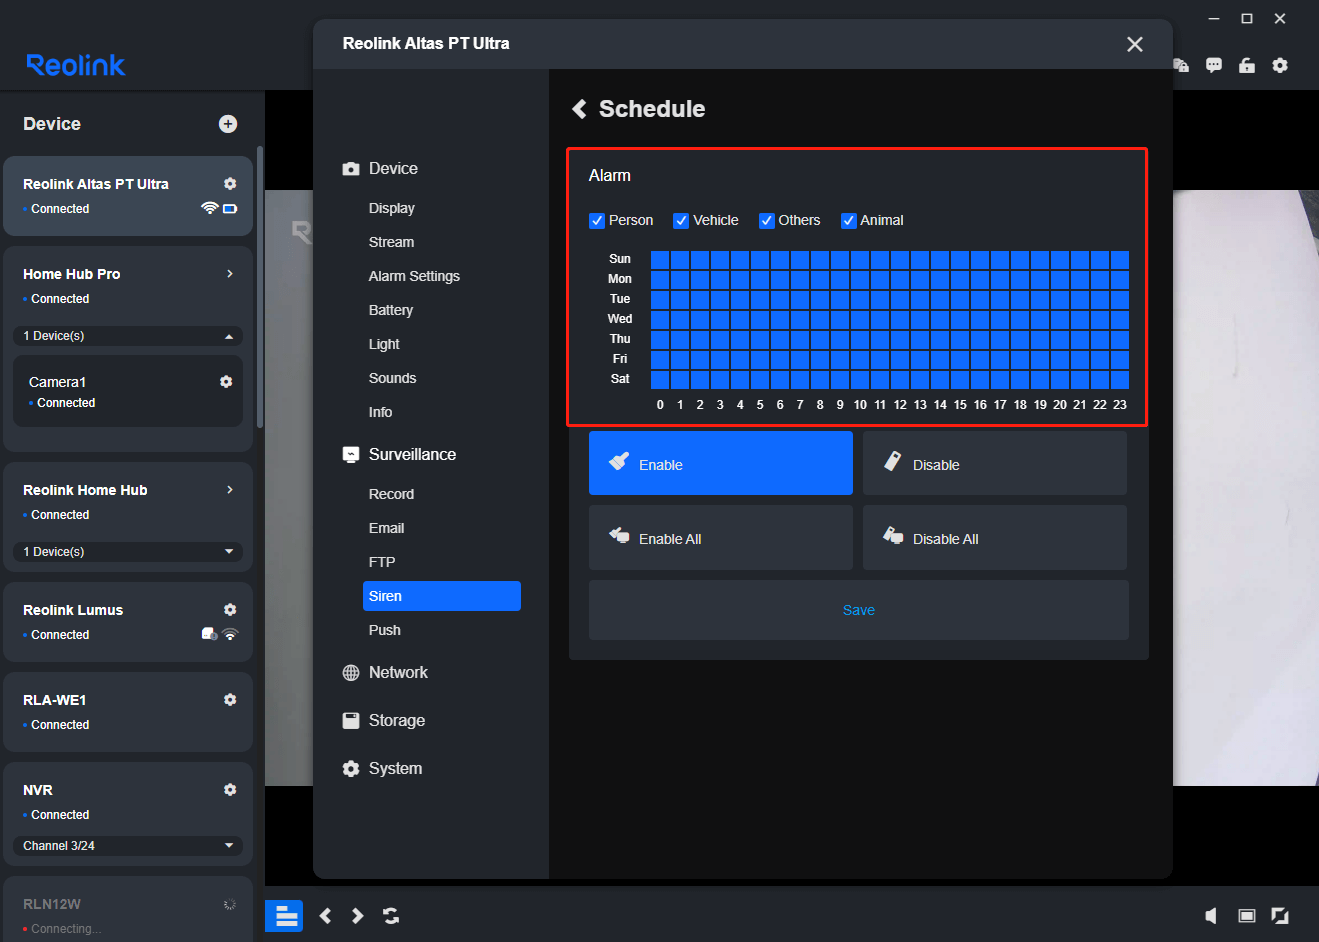The image size is (1319, 942).
Task: Uncheck the Vehicle checkbox
Action: click(681, 221)
